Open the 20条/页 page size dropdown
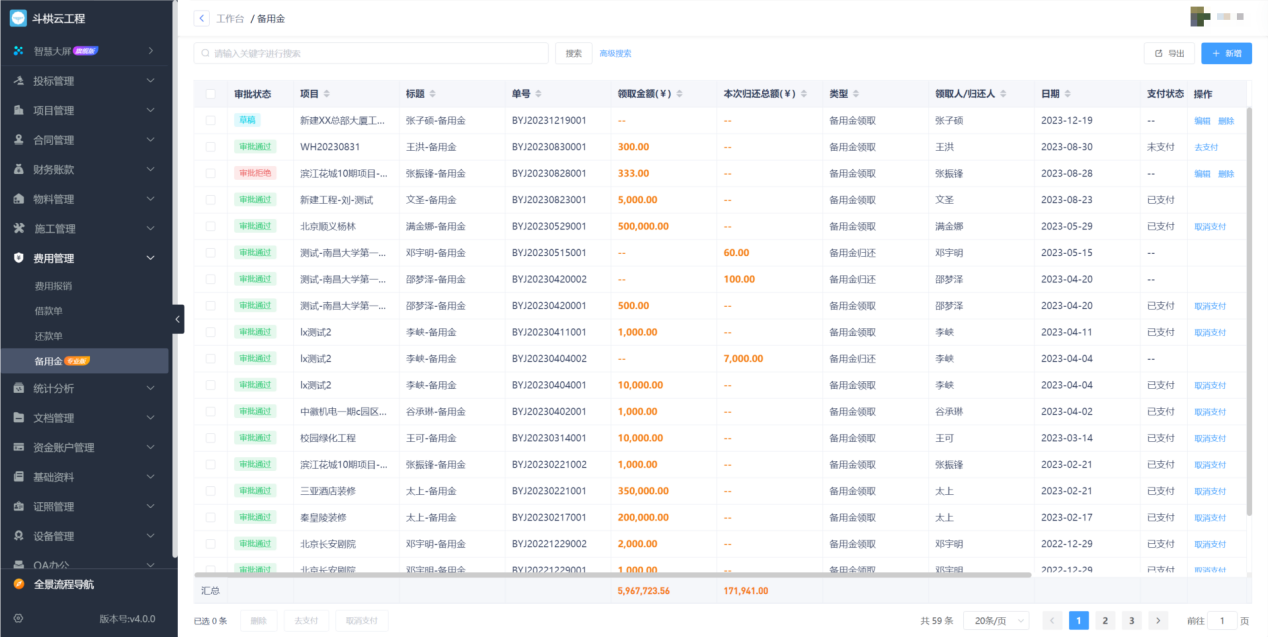The height and width of the screenshot is (637, 1268). coord(996,620)
